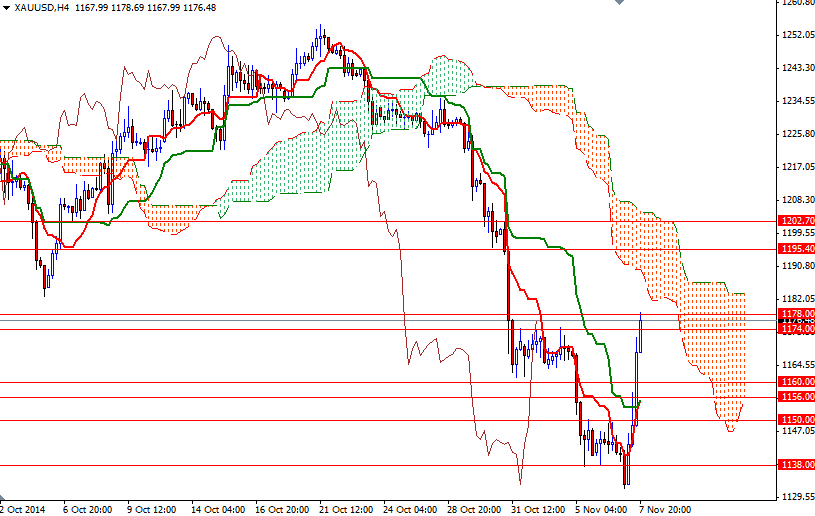815x516 pixels.
Task: Click the 1217.05 price axis value
Action: point(798,167)
